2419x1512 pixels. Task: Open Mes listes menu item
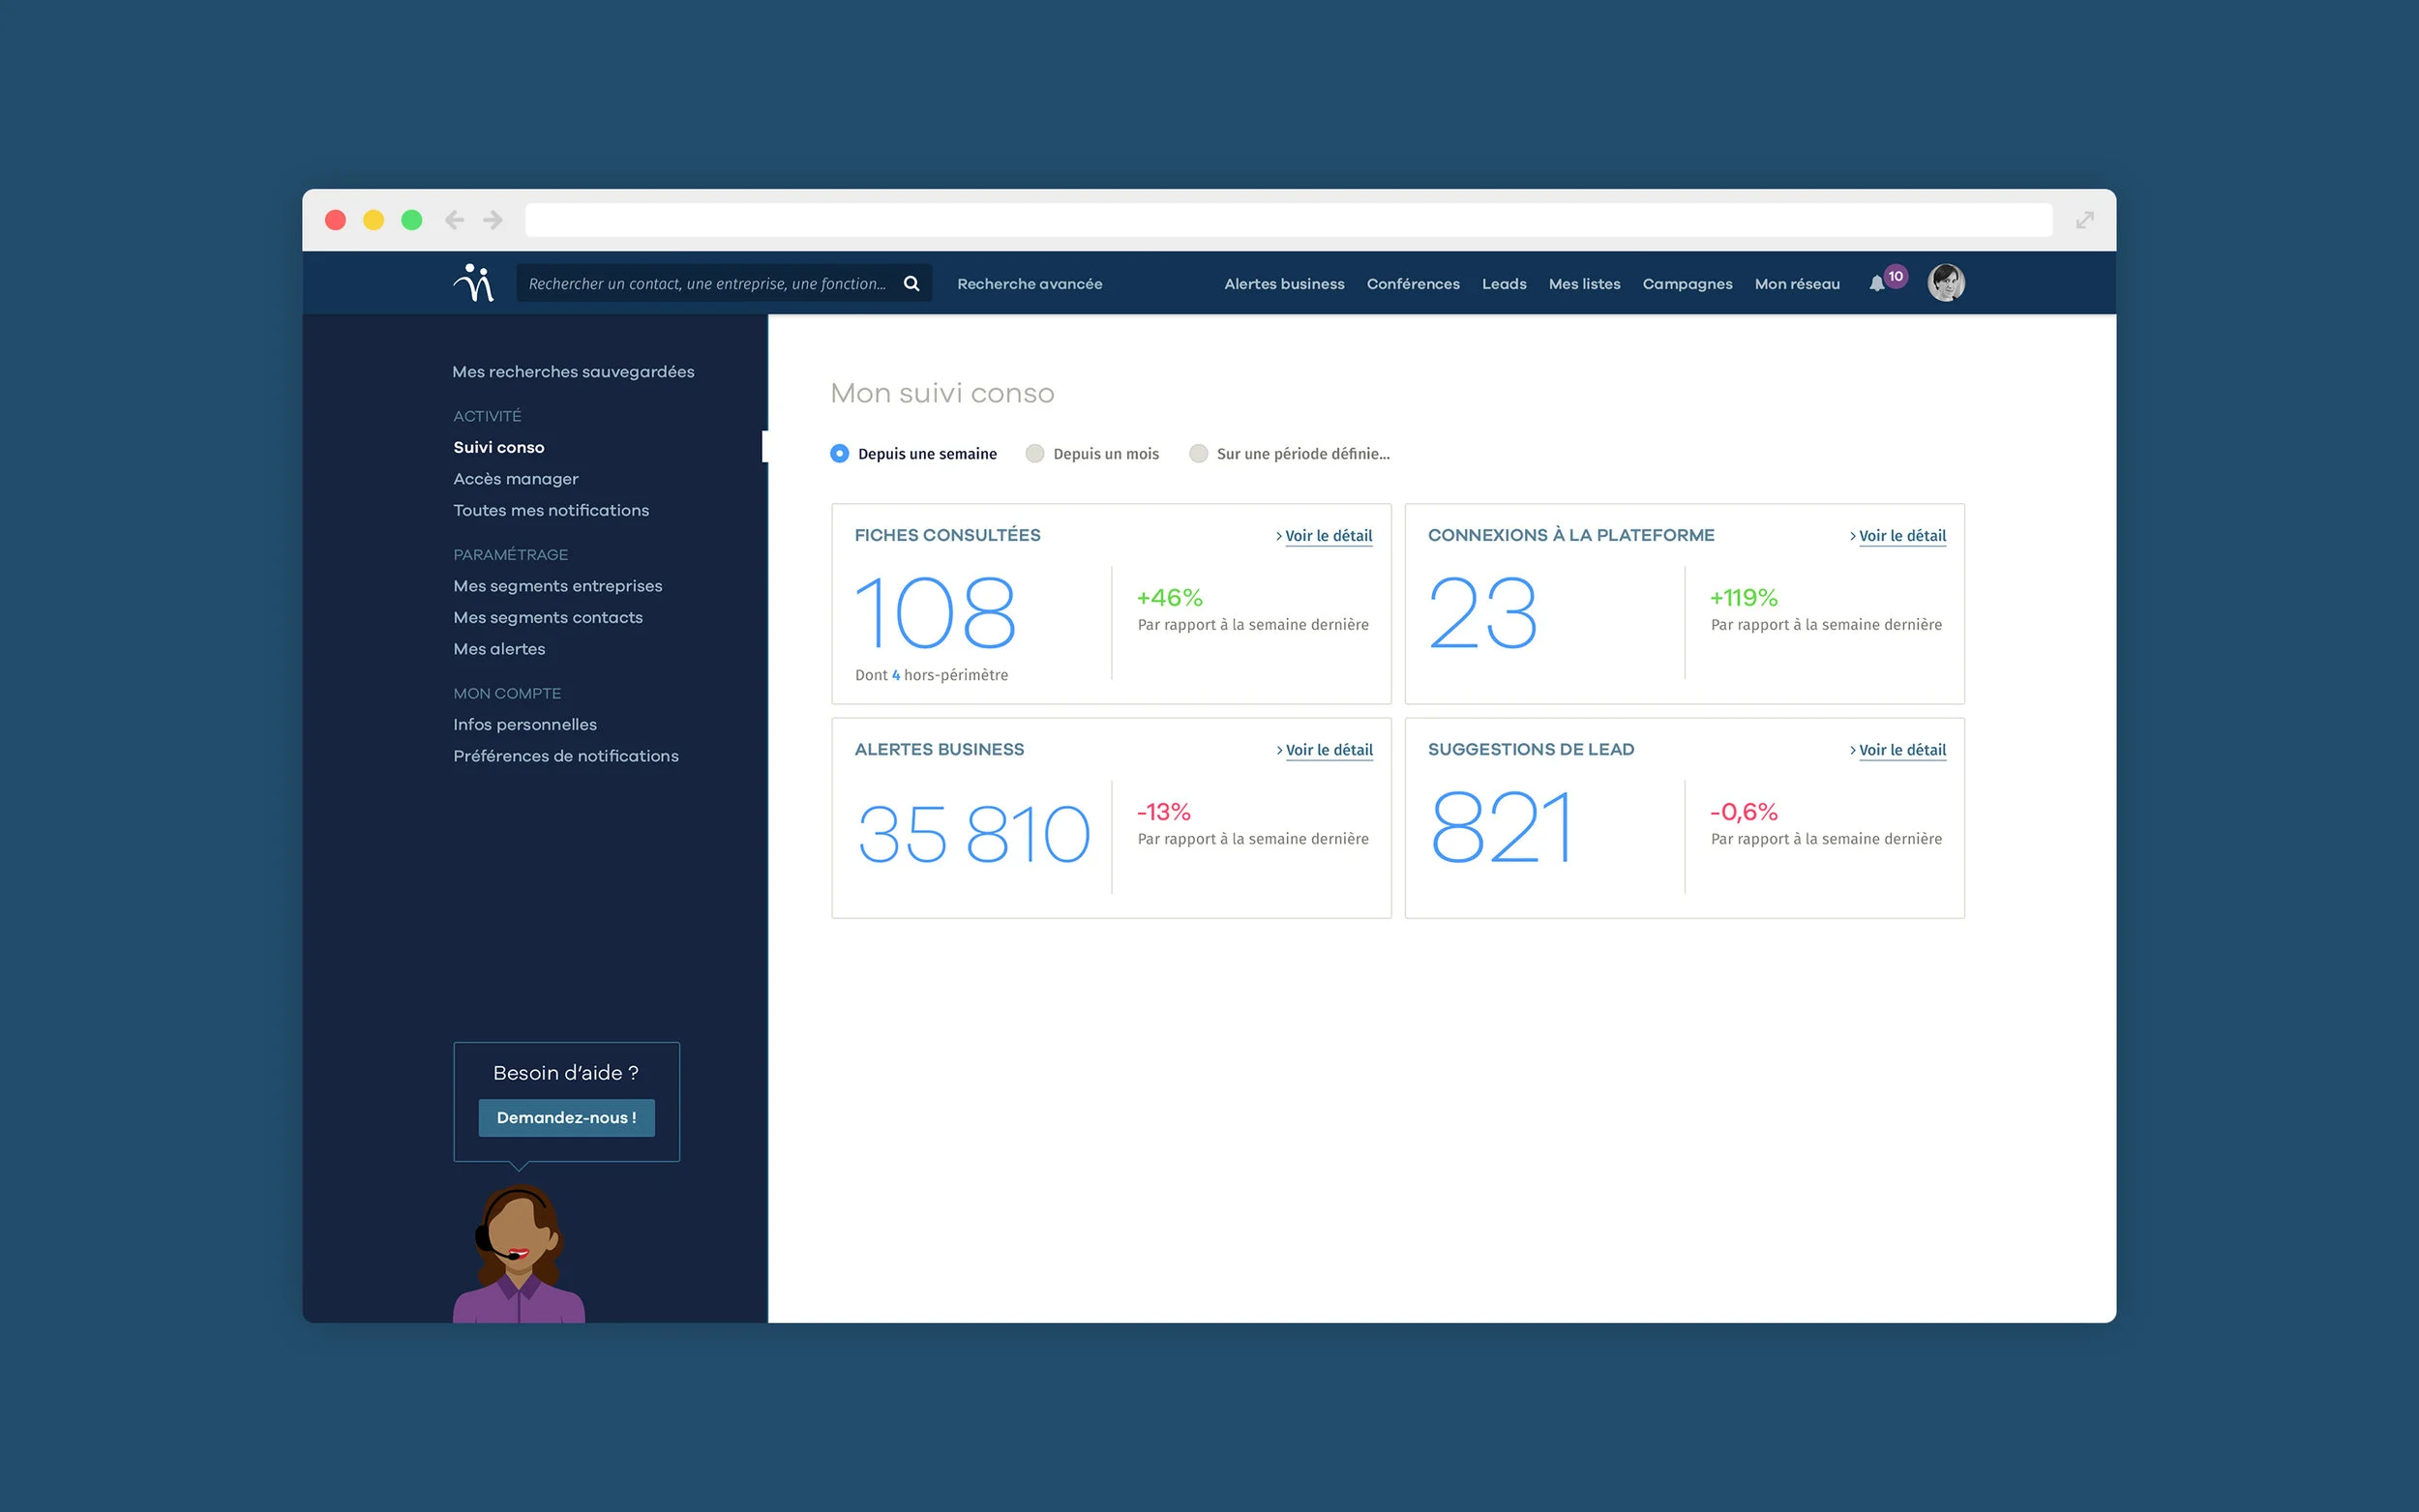click(x=1584, y=284)
